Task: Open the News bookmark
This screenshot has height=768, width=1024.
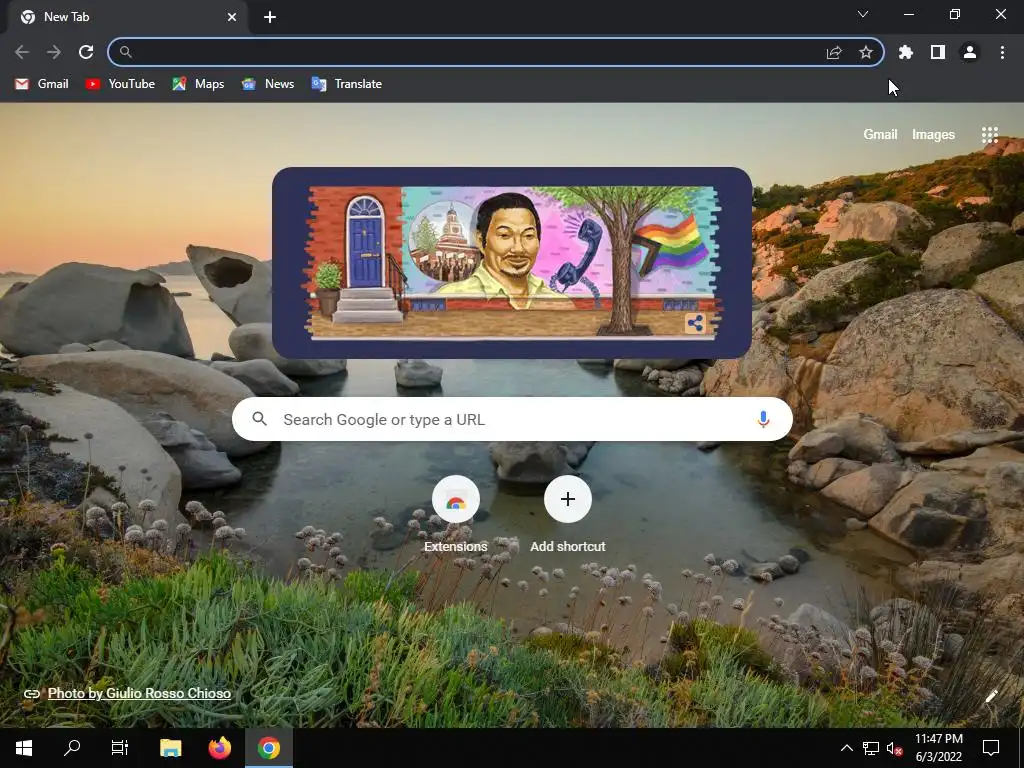Action: tap(268, 84)
